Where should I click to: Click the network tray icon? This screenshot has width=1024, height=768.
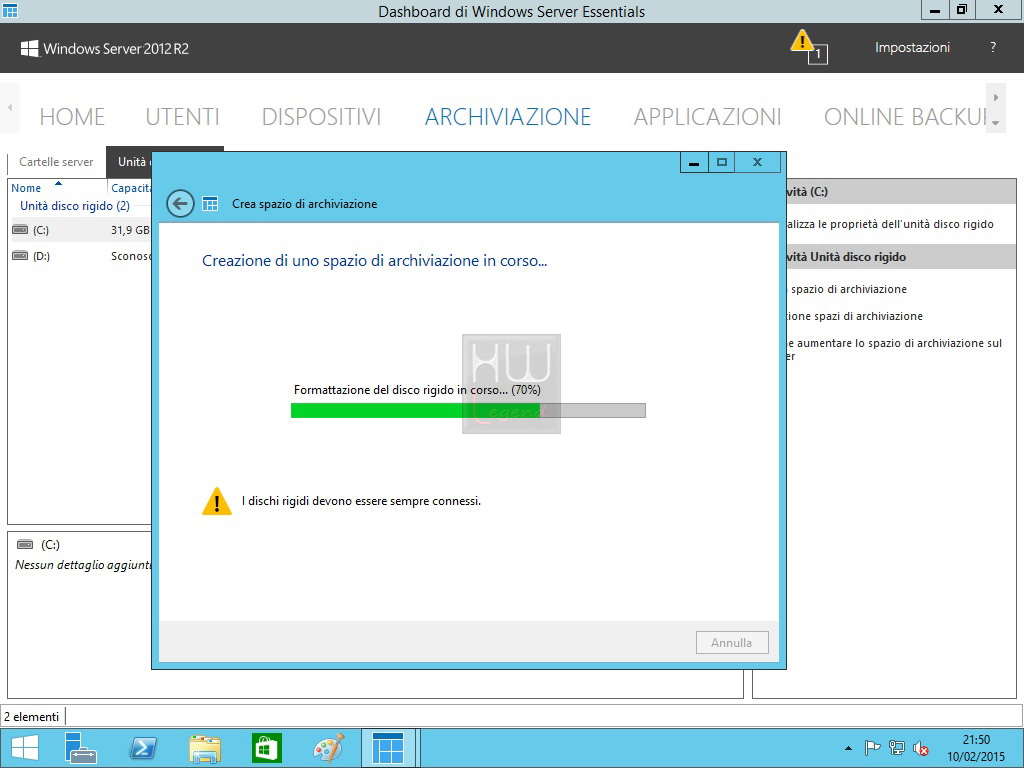pos(897,748)
